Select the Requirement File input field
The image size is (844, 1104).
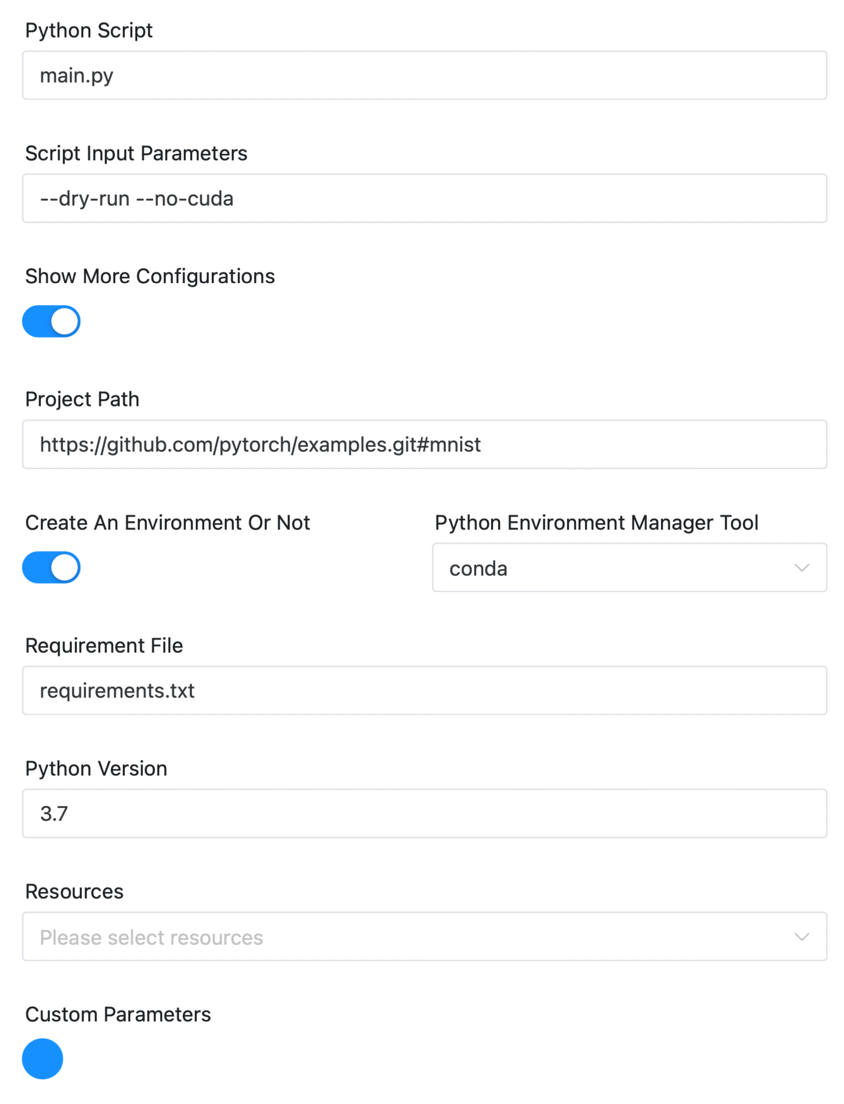click(424, 691)
